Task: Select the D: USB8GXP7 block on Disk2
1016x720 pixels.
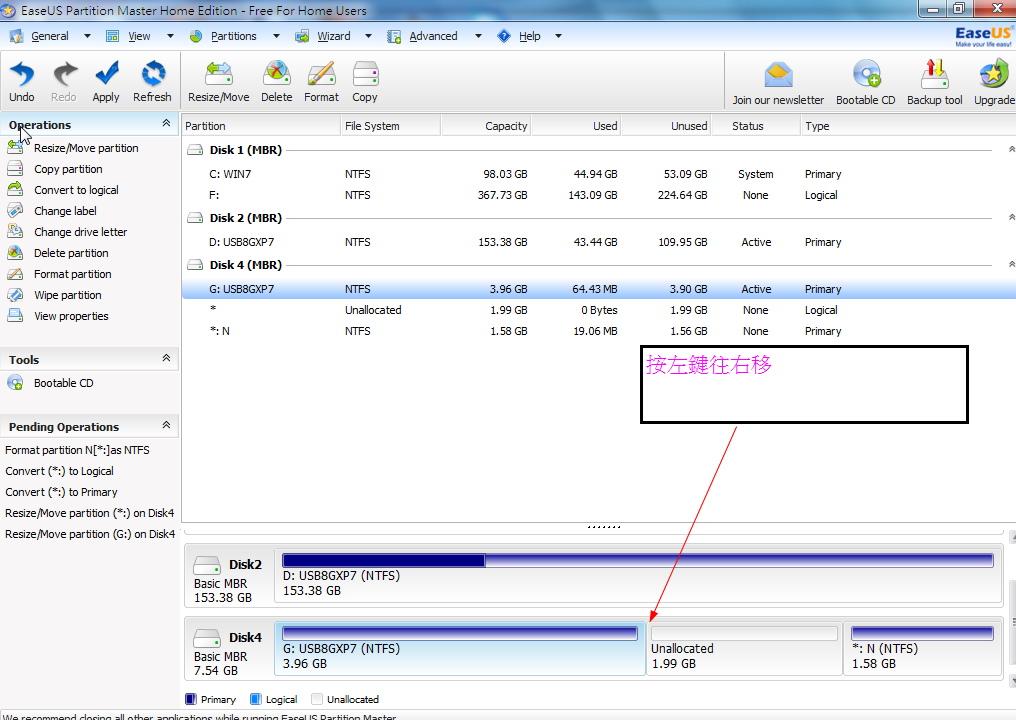Action: pos(638,575)
